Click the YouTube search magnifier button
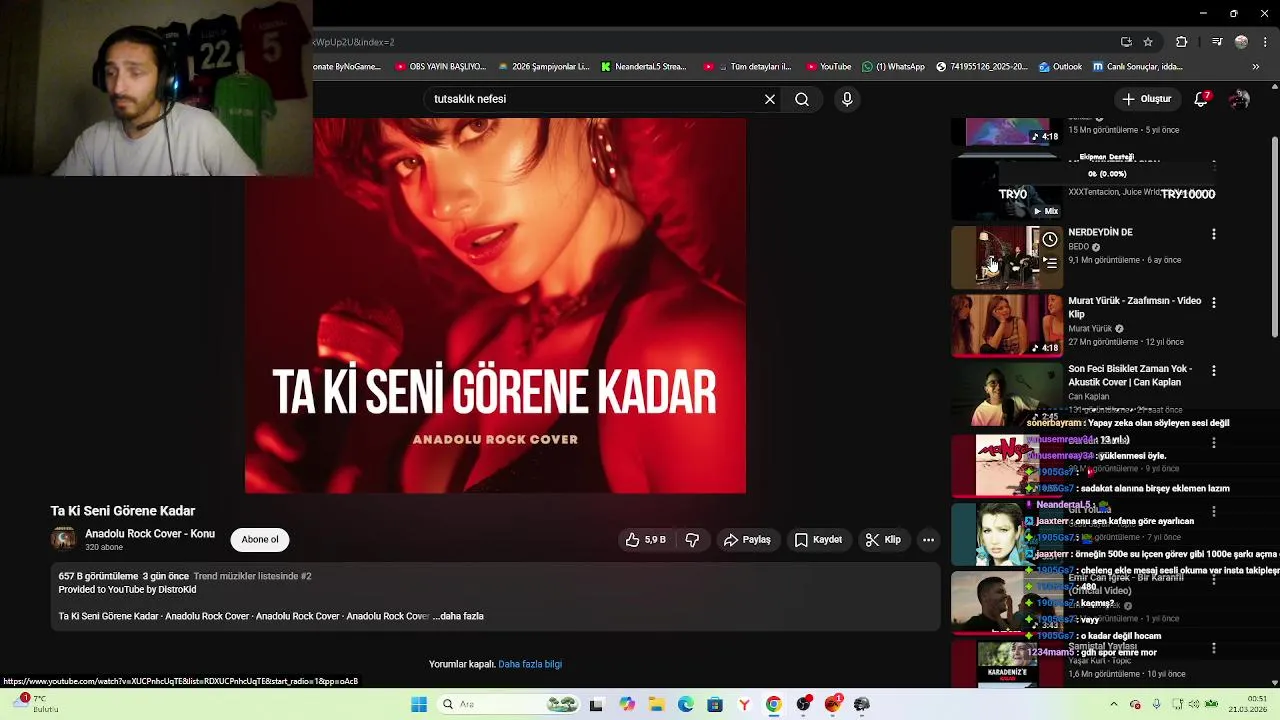The image size is (1280, 720). click(802, 99)
